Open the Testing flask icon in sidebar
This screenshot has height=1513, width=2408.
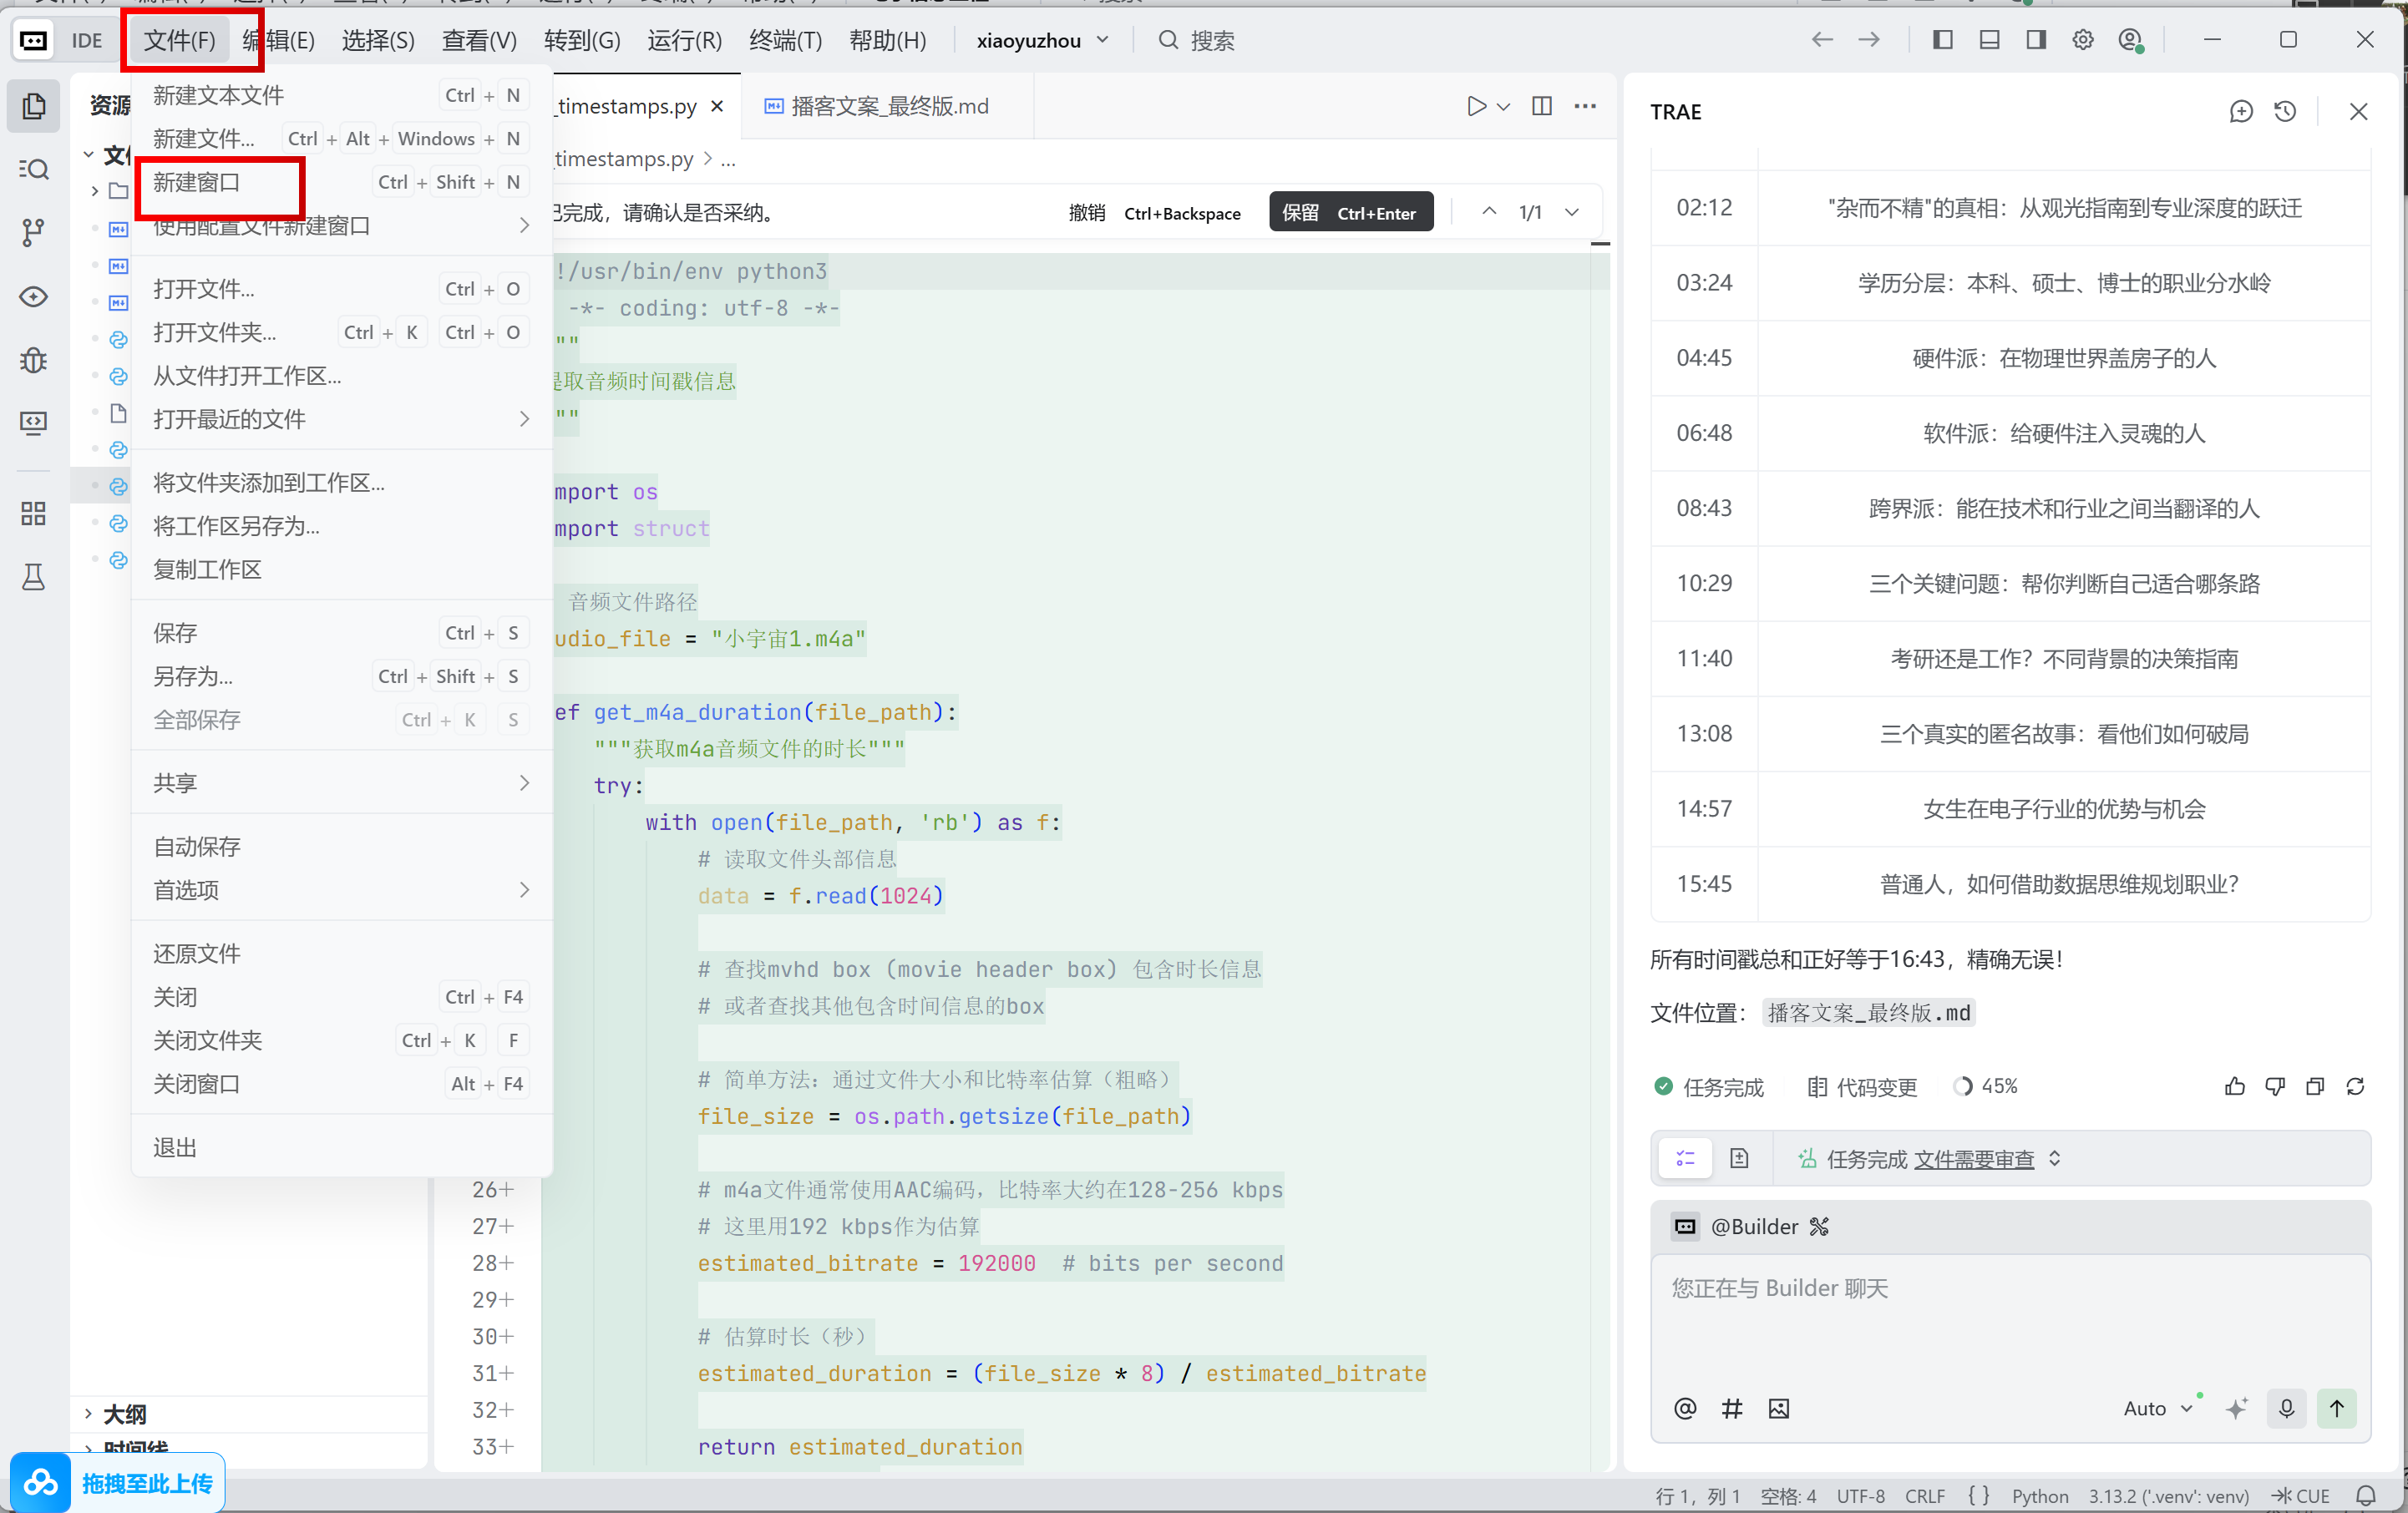pos(33,577)
